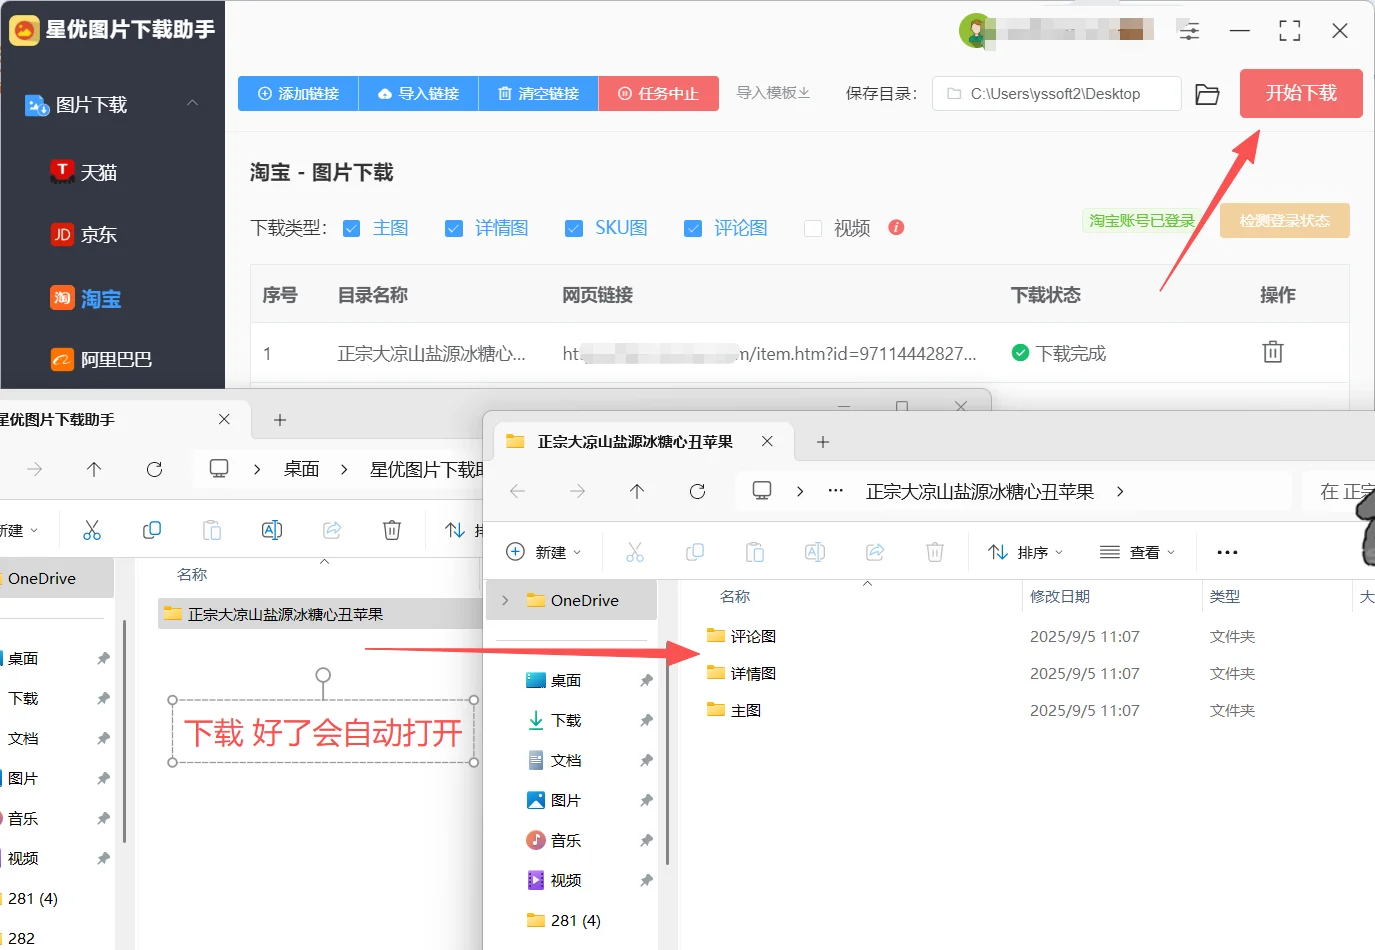Open a new Explorer tab with the plus button

[x=822, y=441]
